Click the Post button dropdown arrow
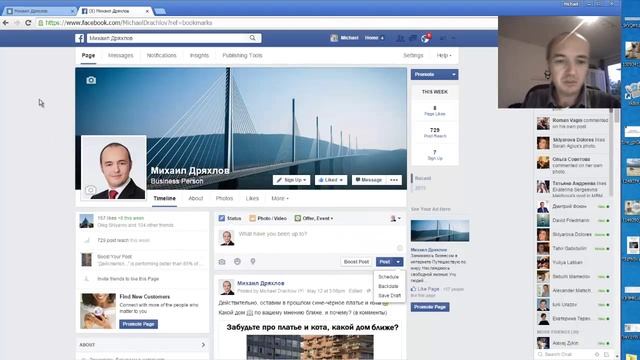Screen dimensions: 640x360 398,262
